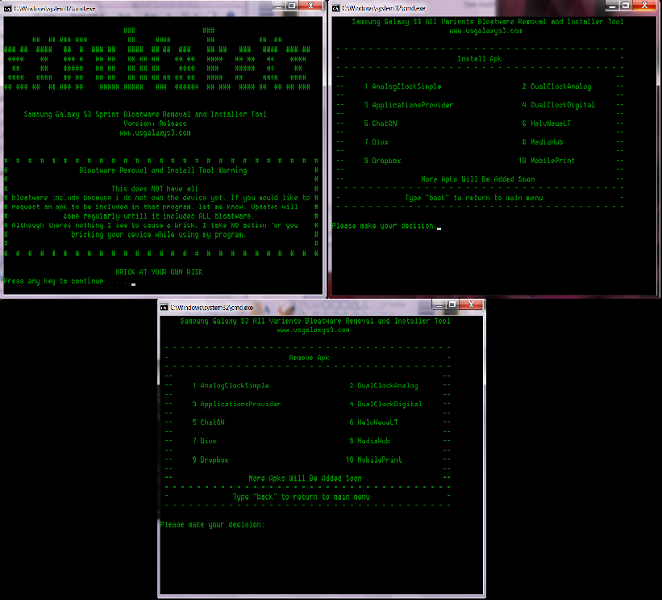Screen dimensions: 662x600
Task: Click 'More Apks Will Be Added Soon' in Remove window
Action: 305,478
